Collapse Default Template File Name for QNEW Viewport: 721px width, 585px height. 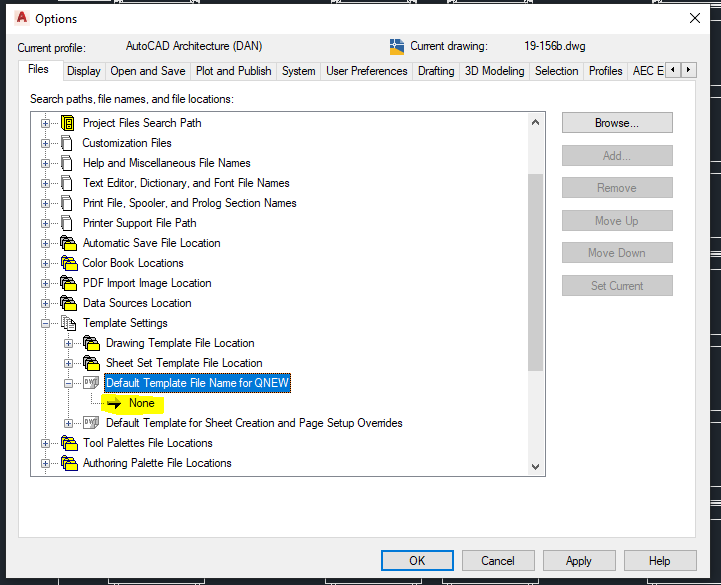point(68,383)
